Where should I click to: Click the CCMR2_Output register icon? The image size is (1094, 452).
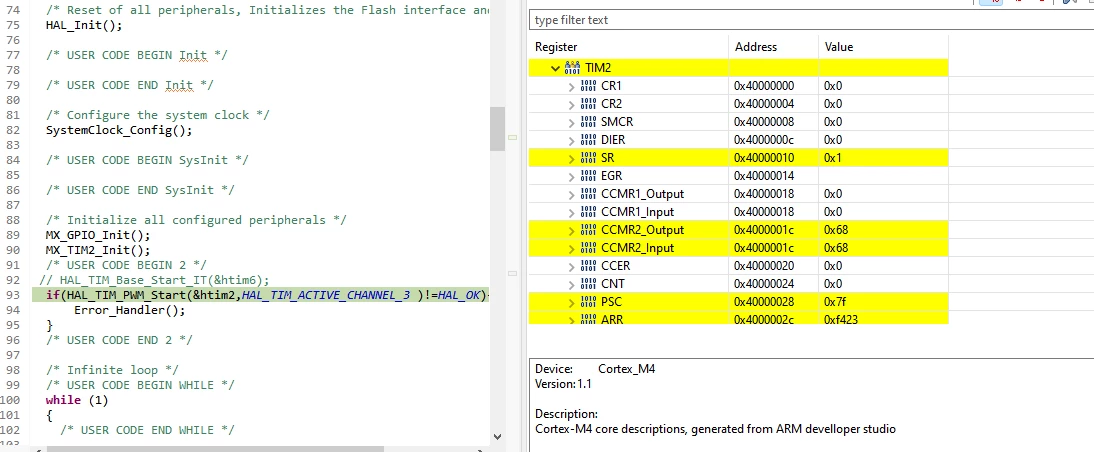click(x=588, y=230)
